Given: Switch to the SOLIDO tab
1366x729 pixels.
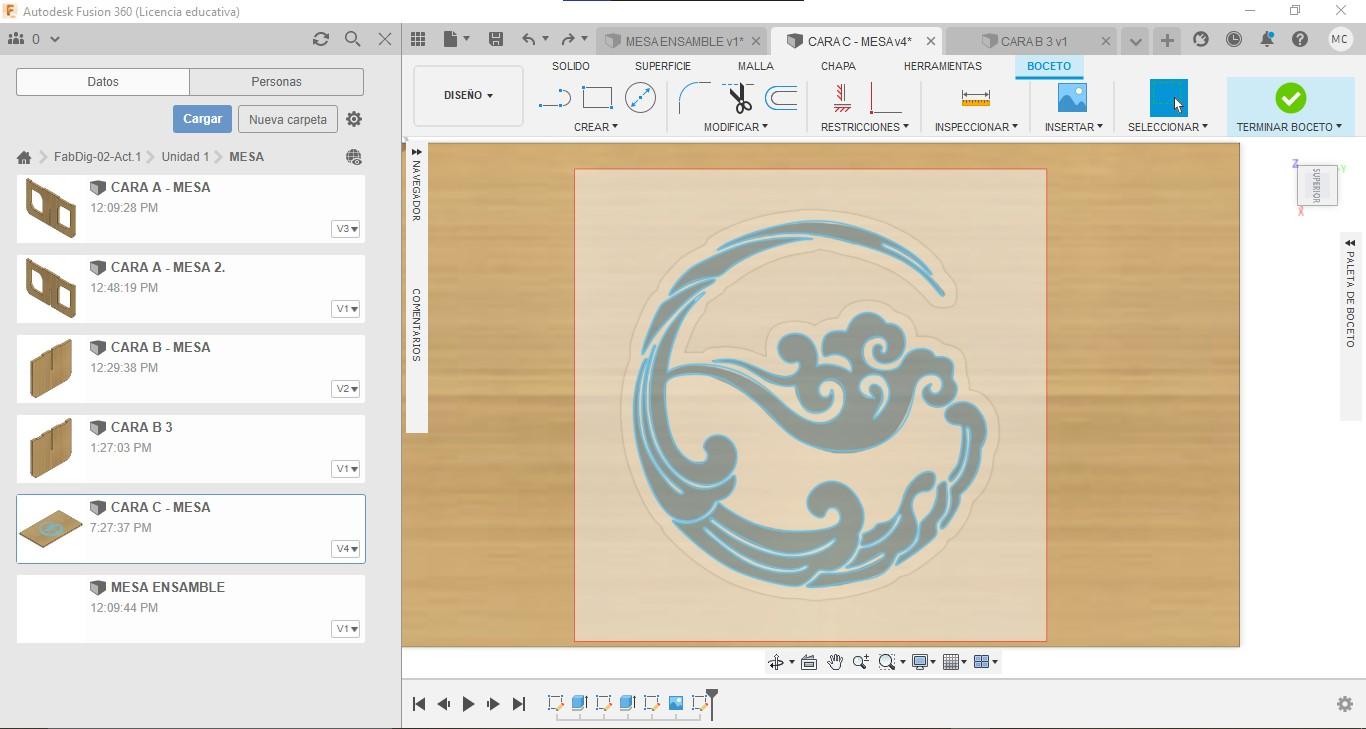Looking at the screenshot, I should click(571, 66).
